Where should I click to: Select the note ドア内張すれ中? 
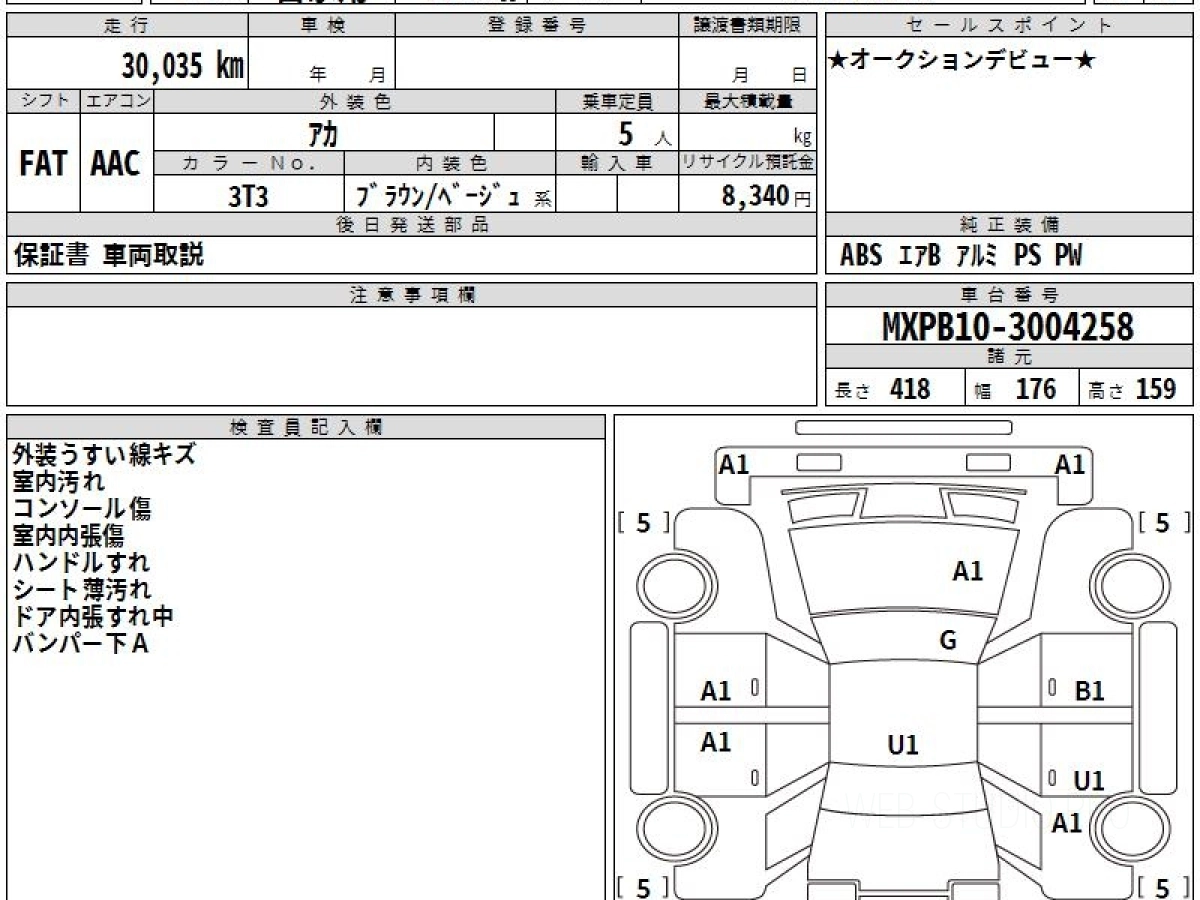coord(93,617)
